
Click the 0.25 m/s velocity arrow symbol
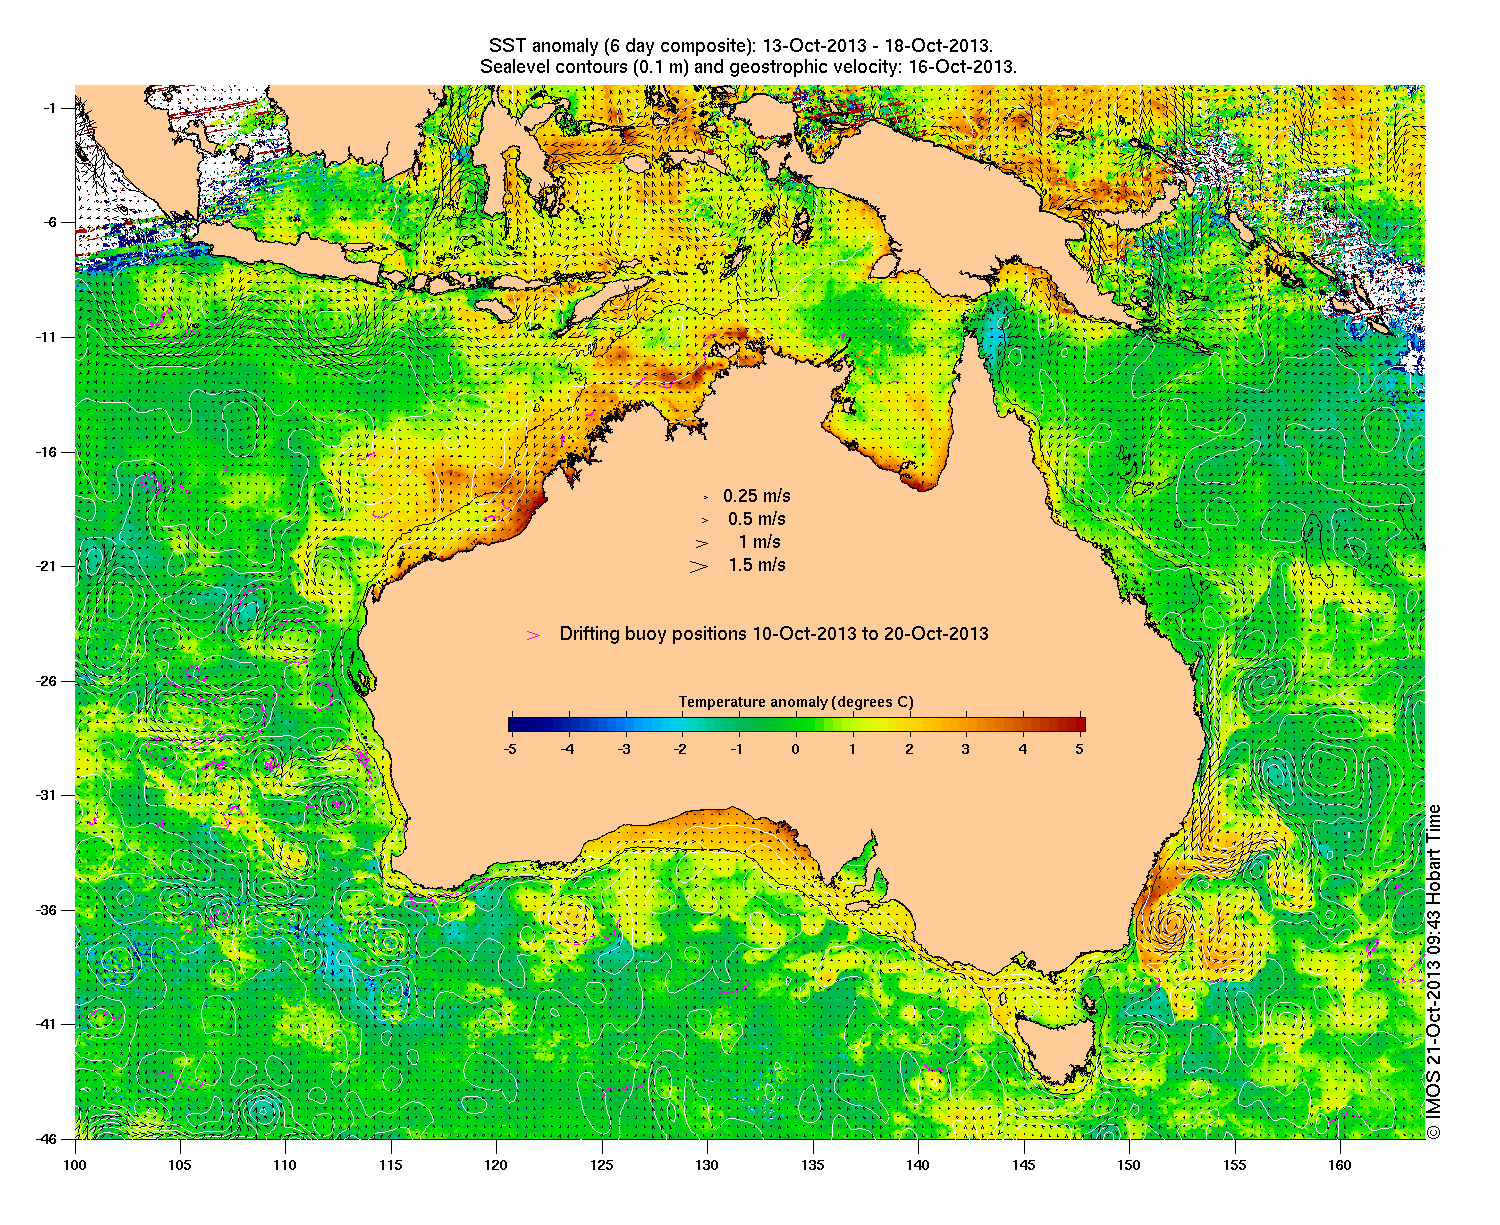pos(705,497)
